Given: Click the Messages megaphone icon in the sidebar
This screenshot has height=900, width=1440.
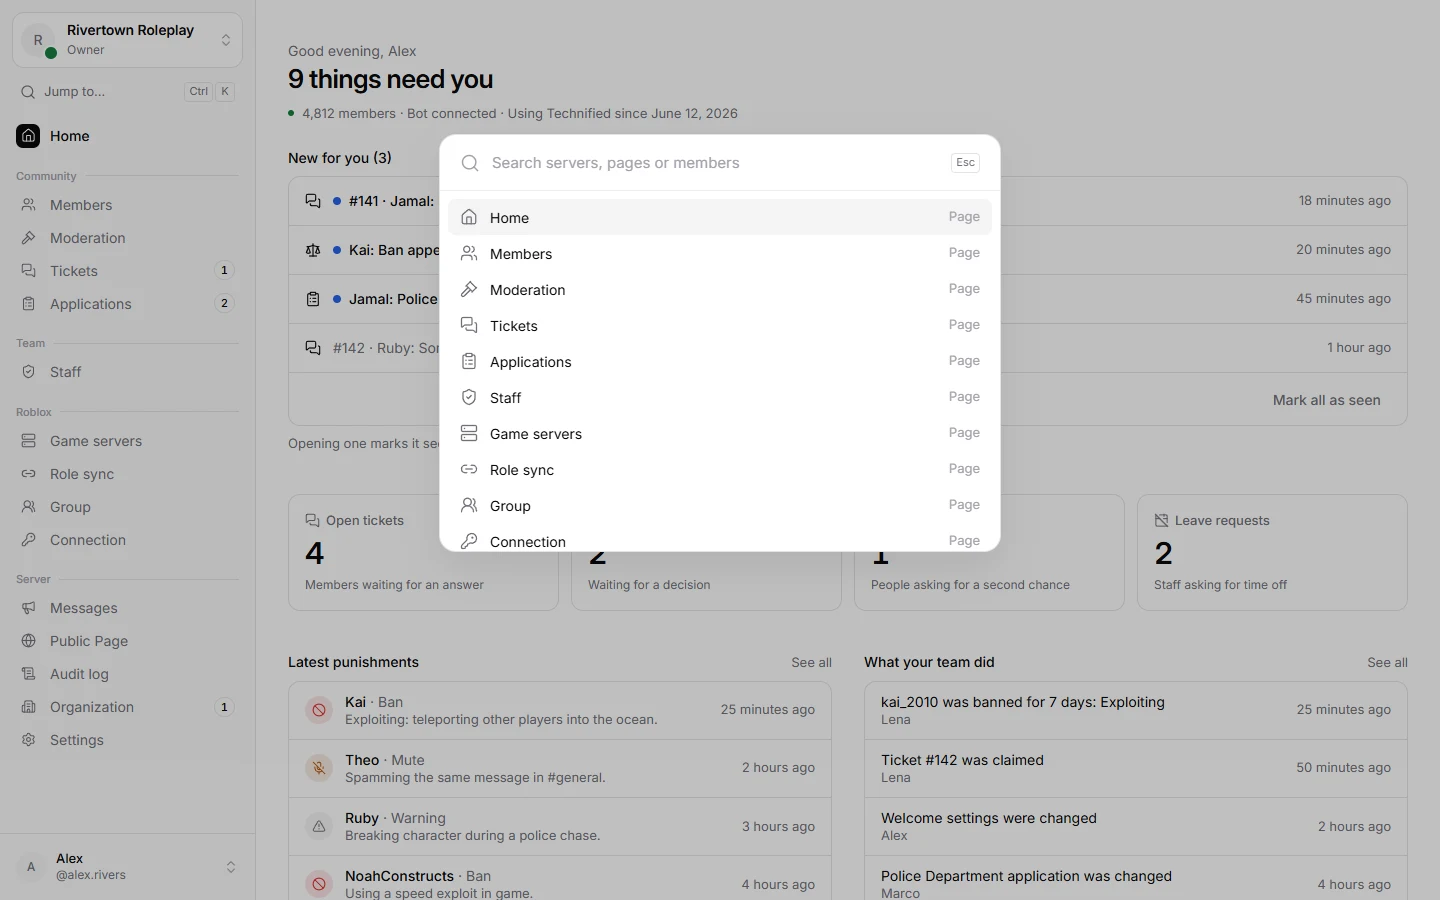Looking at the screenshot, I should [29, 608].
